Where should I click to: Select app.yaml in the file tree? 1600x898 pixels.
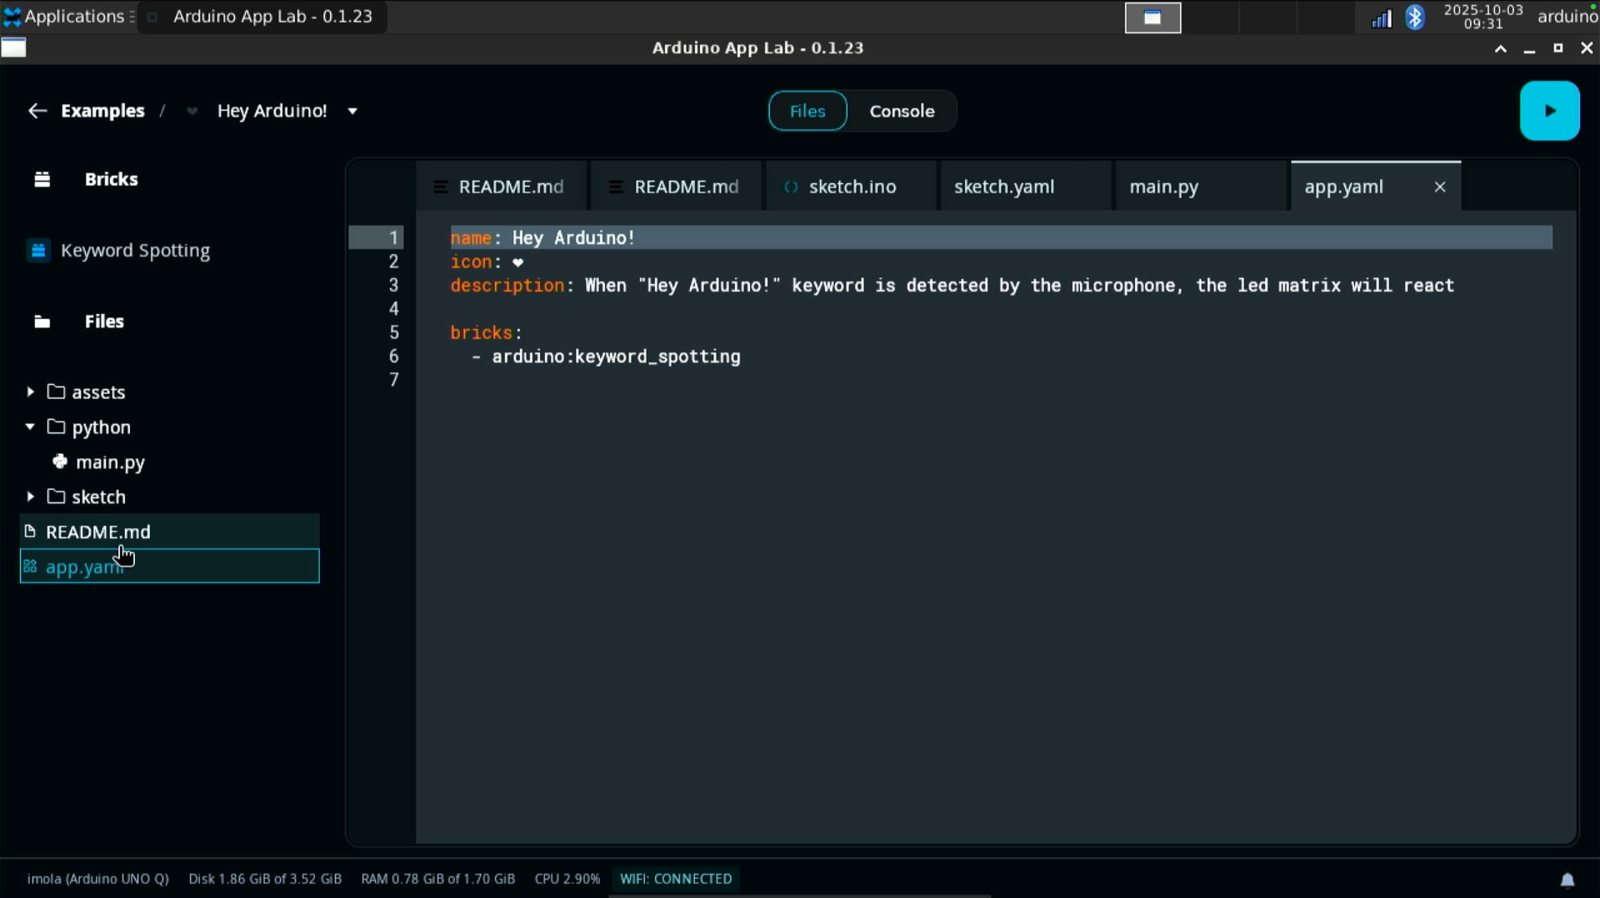[170, 566]
